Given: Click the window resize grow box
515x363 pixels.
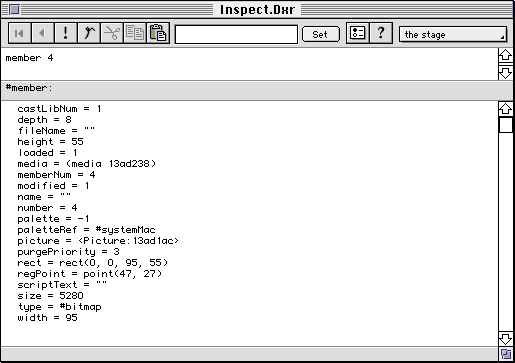Looking at the screenshot, I should (x=506, y=354).
